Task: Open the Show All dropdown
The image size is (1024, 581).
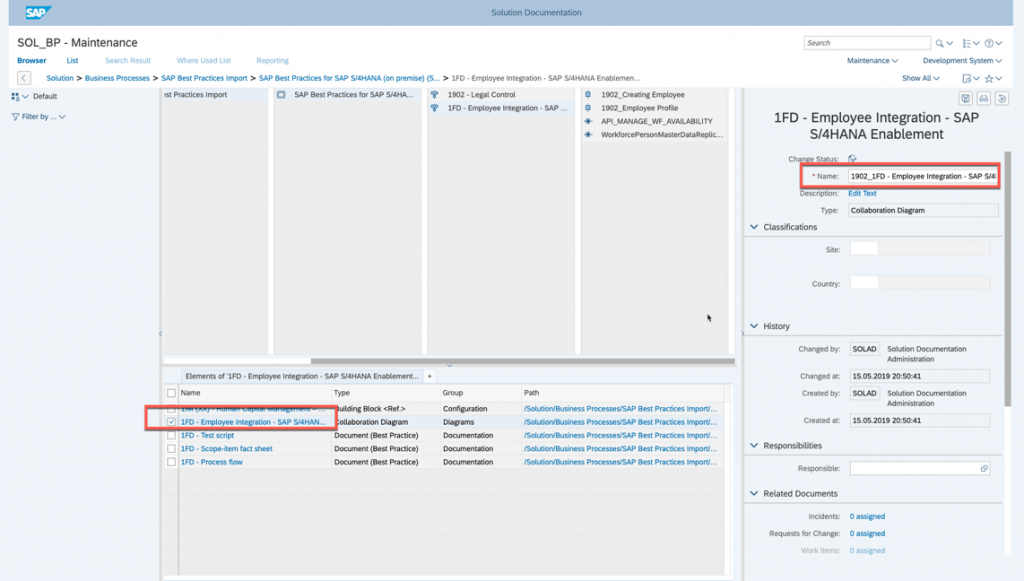Action: pyautogui.click(x=921, y=78)
